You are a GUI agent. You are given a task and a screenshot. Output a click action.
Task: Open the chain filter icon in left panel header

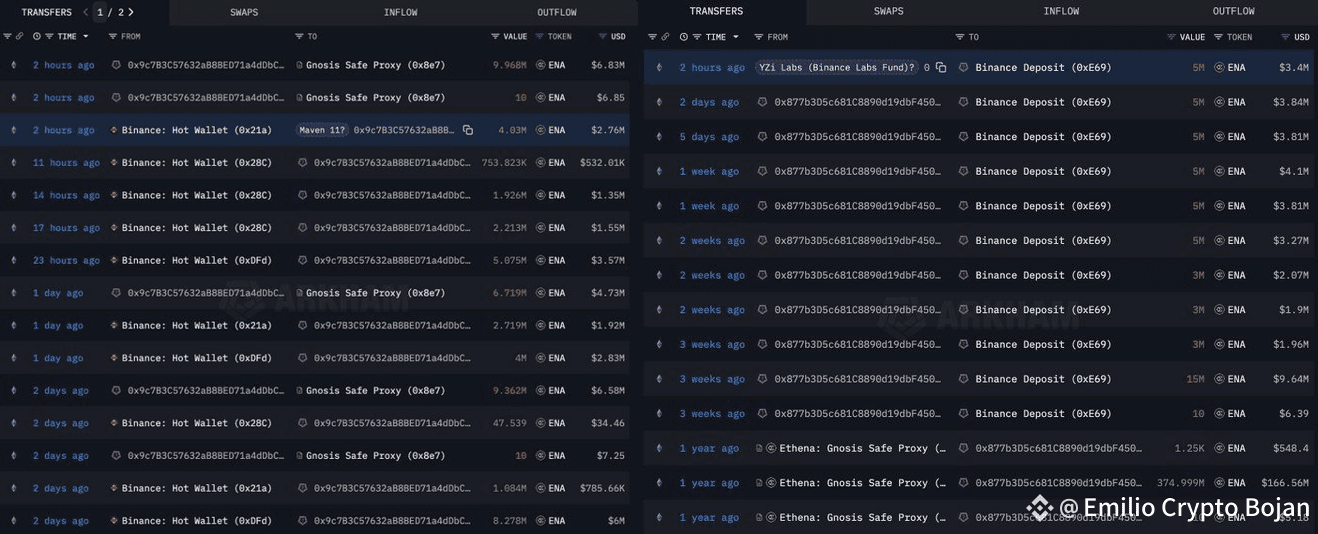tap(7, 36)
